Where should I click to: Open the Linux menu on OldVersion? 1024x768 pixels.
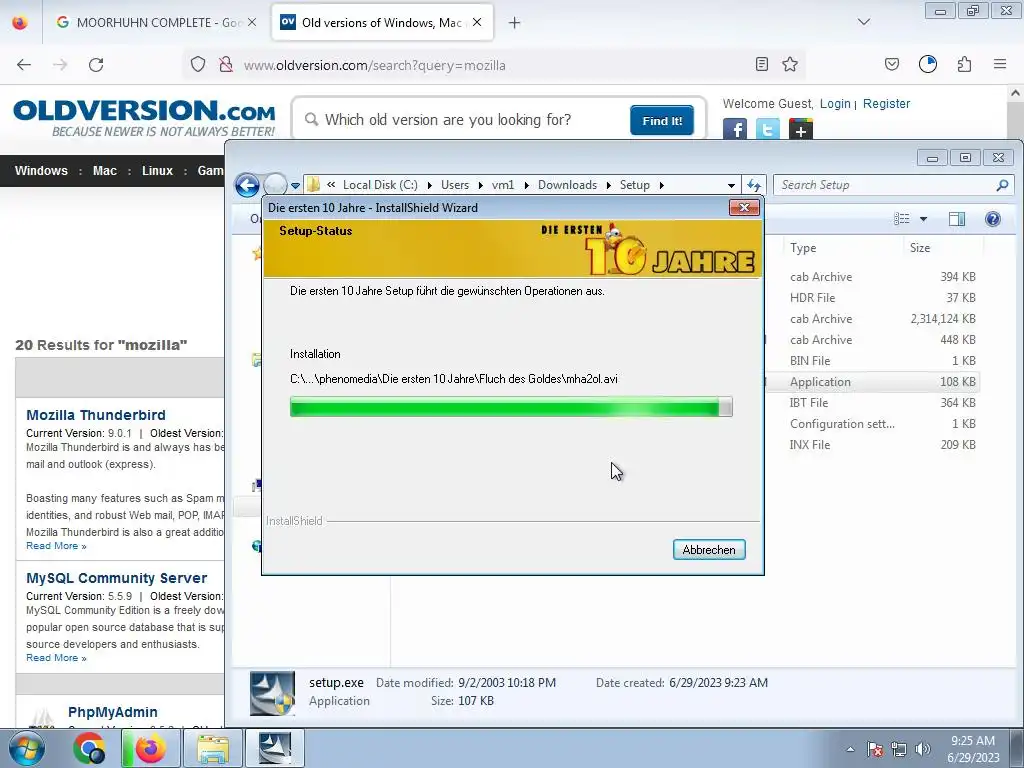[x=157, y=171]
